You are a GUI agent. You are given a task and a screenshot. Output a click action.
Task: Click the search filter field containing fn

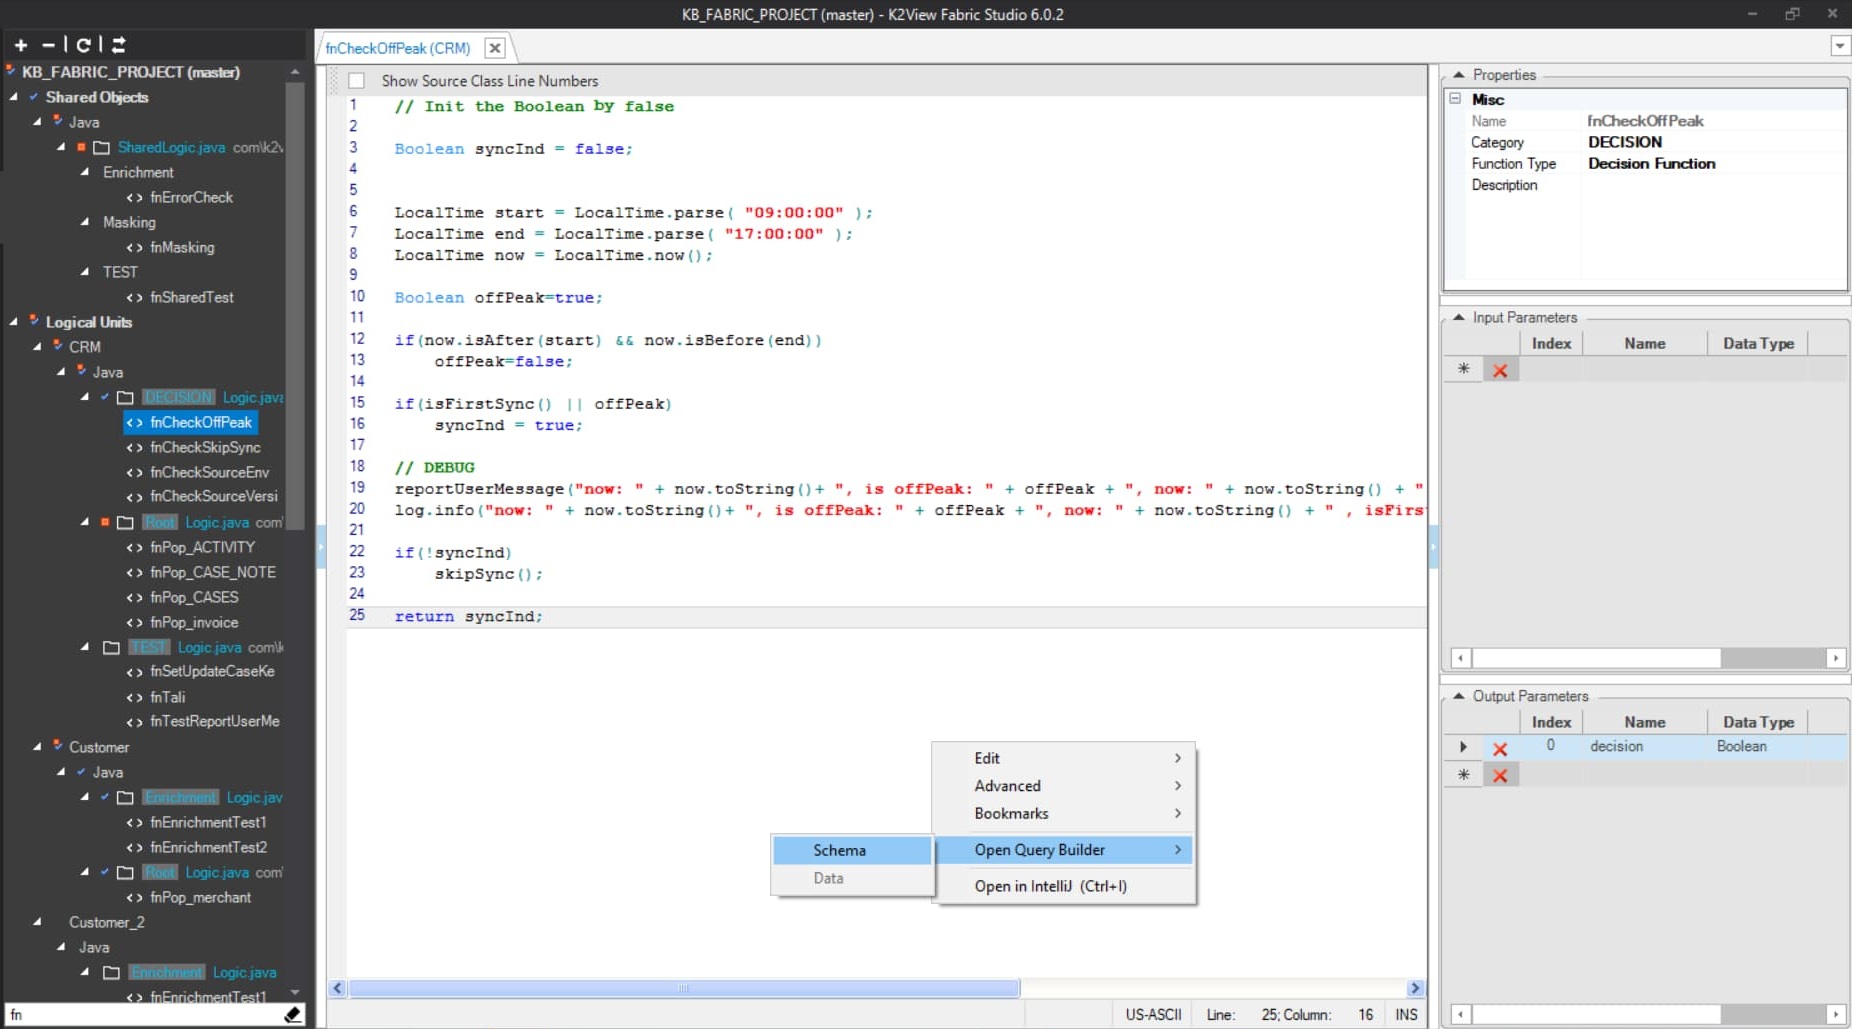coord(140,1015)
